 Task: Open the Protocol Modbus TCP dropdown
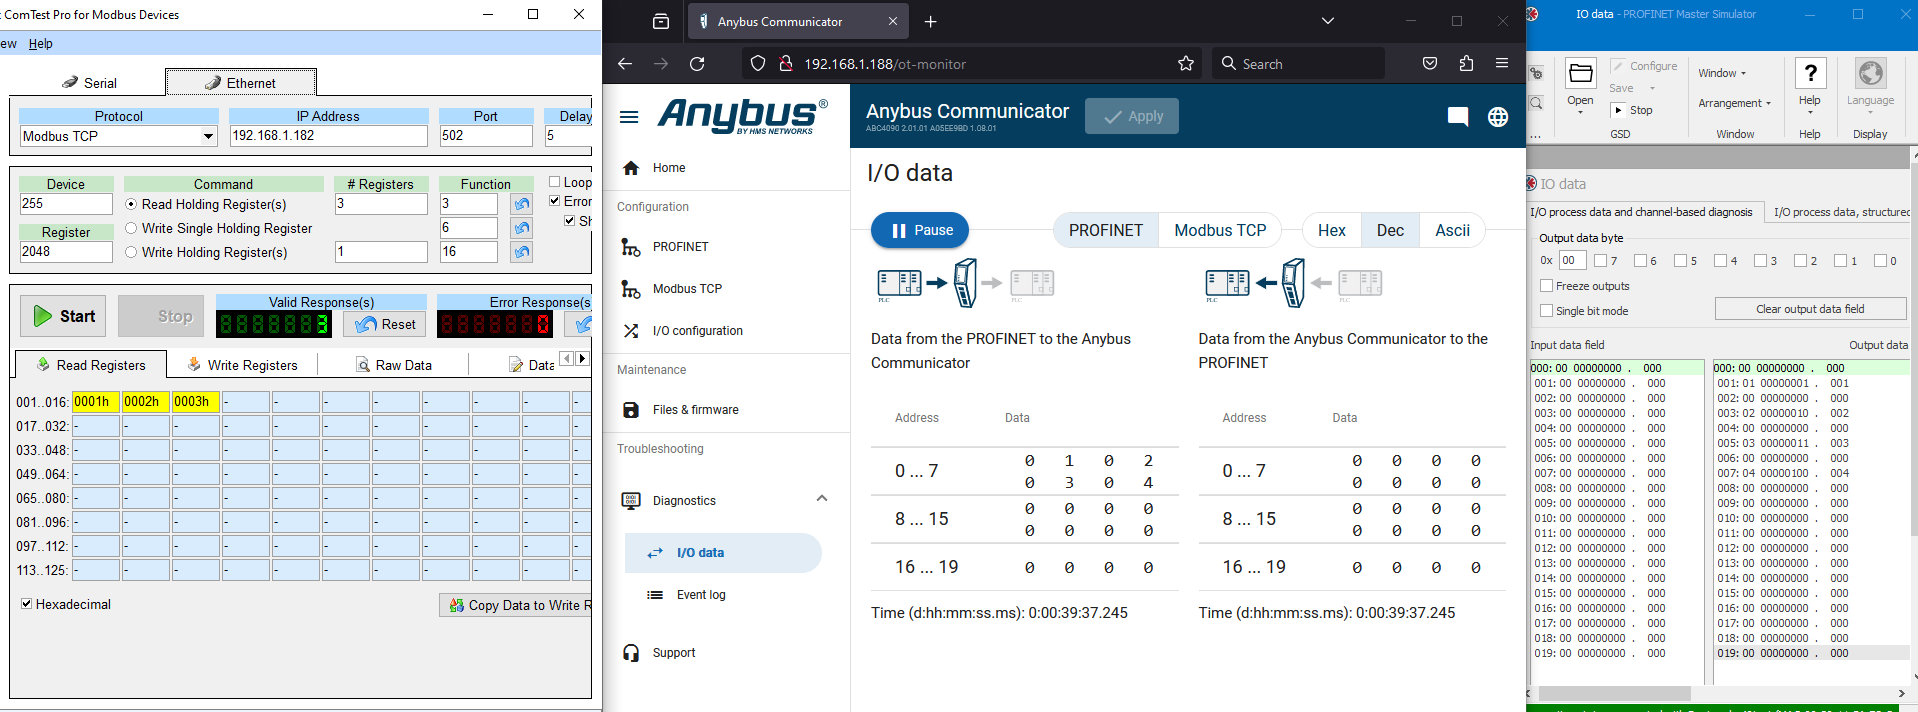coord(208,136)
